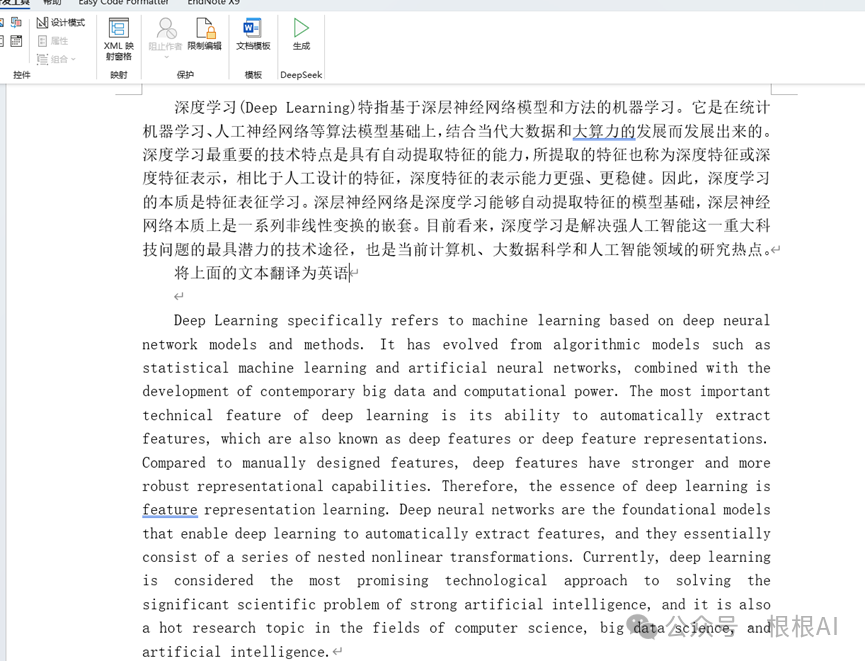Expand the Easy Code Formatter tab options
This screenshot has height=661, width=865.
[123, 3]
